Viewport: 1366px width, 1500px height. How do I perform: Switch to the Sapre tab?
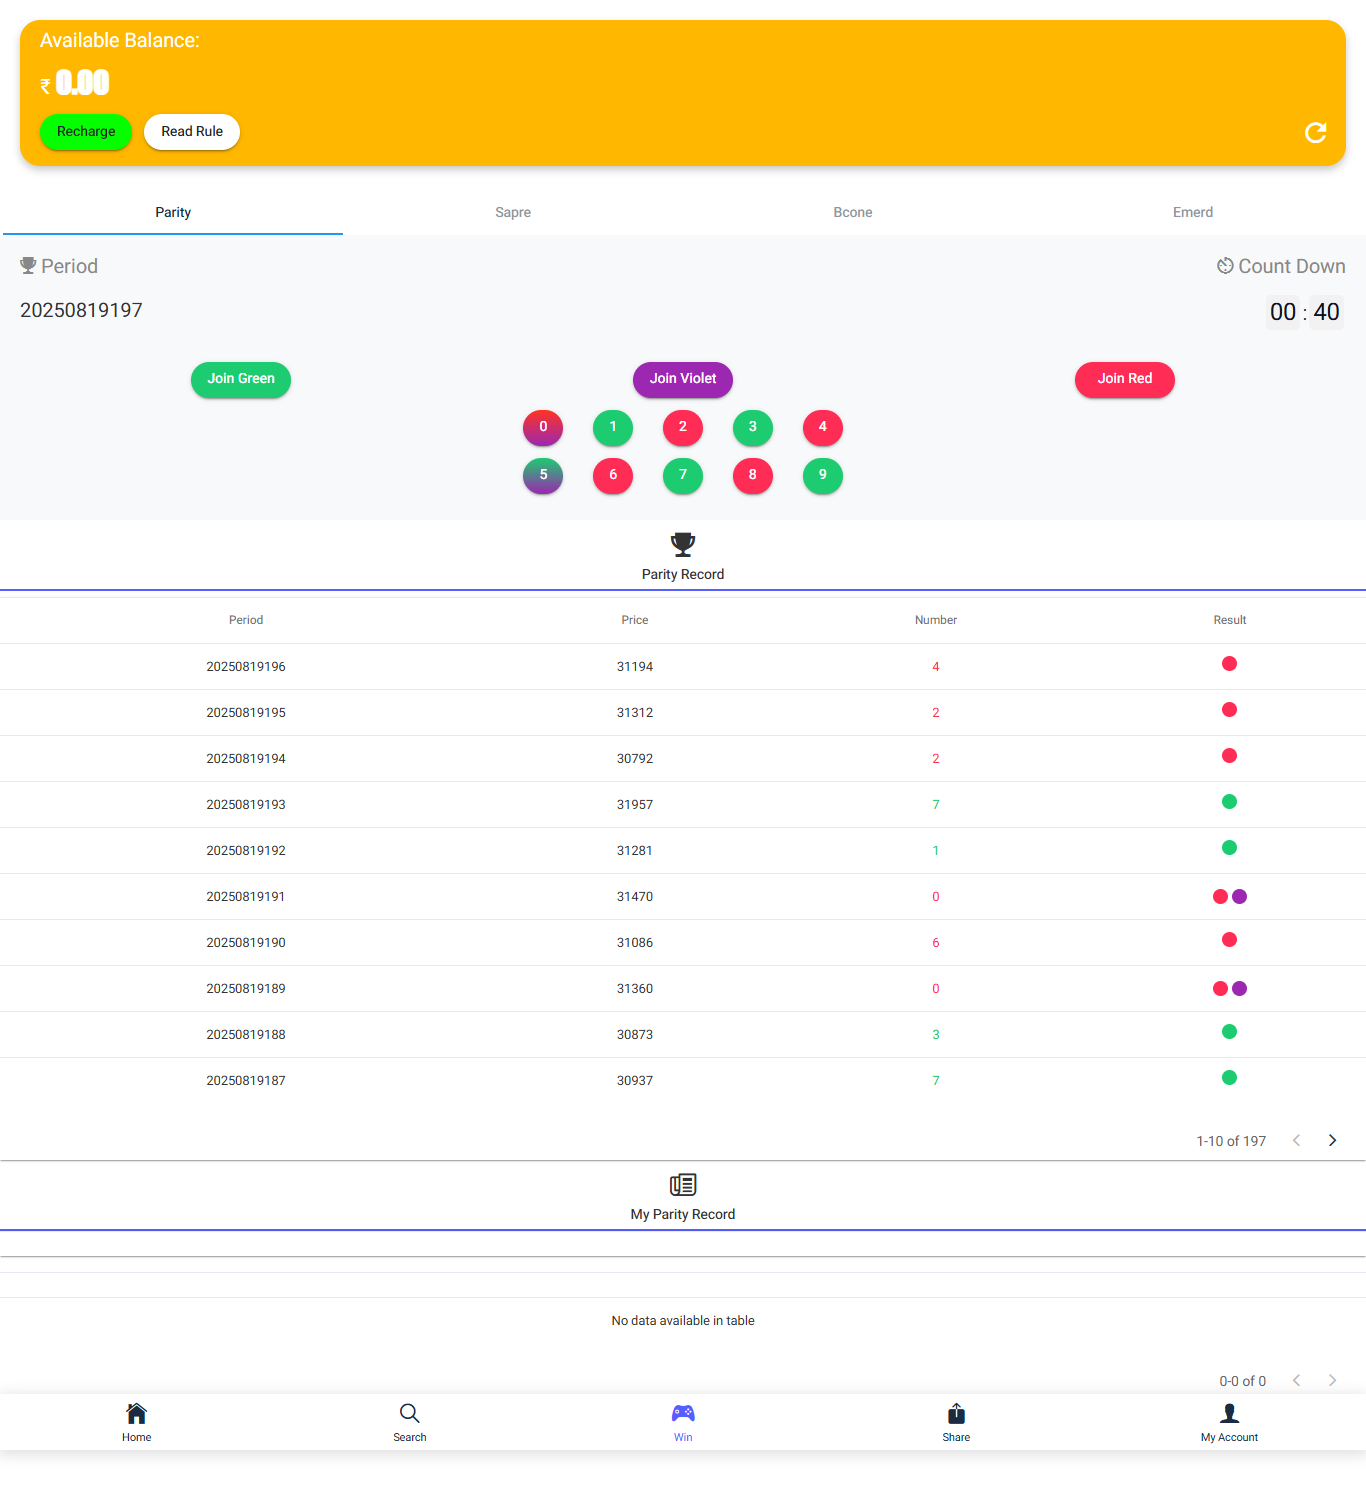513,212
